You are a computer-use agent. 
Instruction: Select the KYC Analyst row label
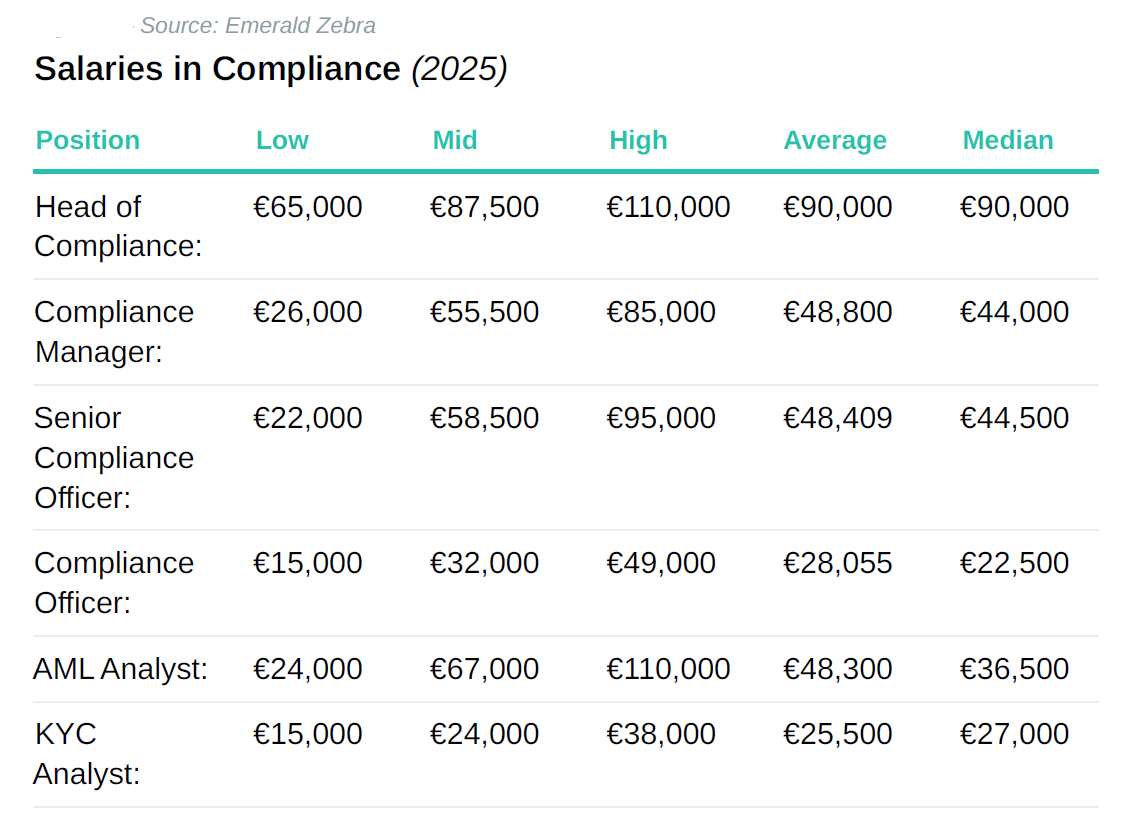tap(86, 754)
